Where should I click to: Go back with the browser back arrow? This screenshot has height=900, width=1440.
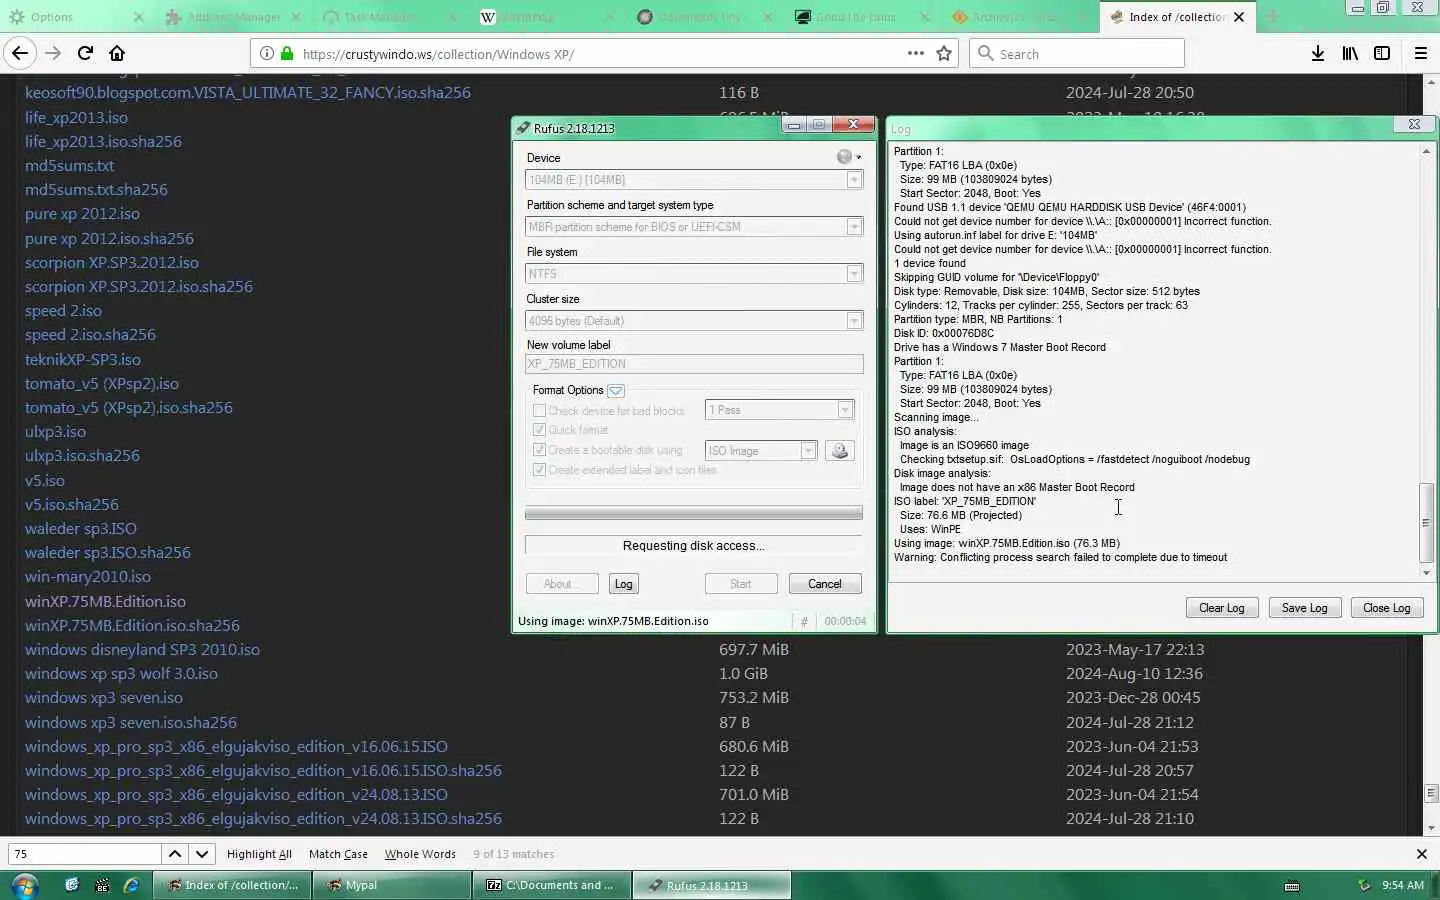[20, 53]
